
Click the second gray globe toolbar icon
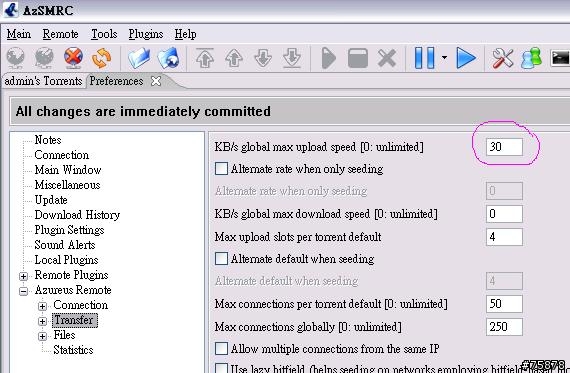point(44,58)
